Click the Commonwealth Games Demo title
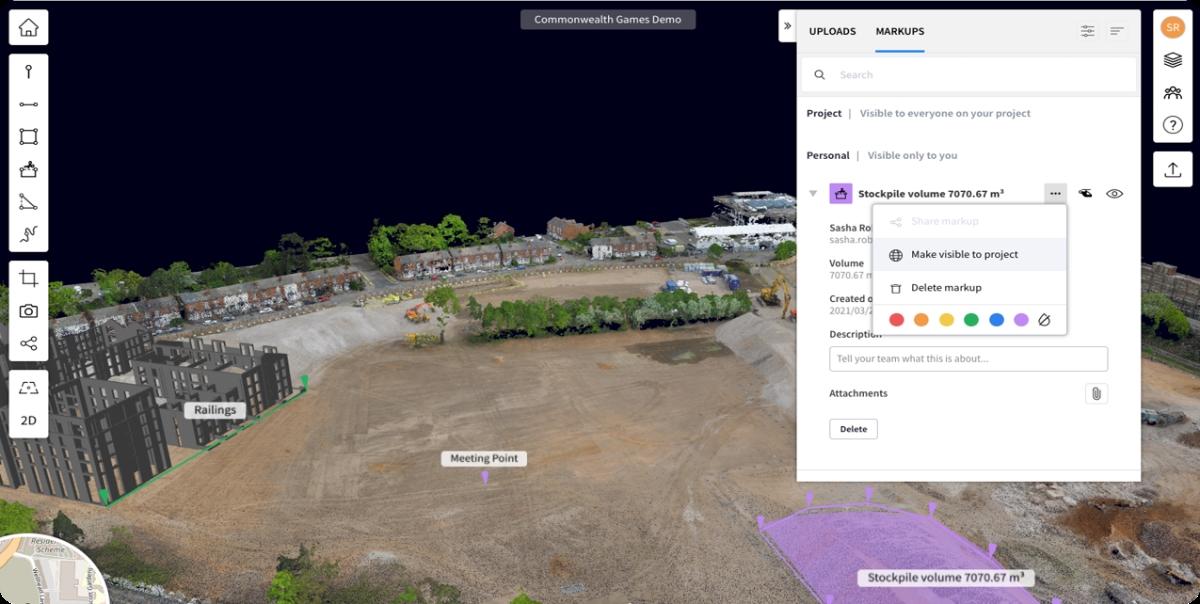The image size is (1200, 604). tap(608, 20)
